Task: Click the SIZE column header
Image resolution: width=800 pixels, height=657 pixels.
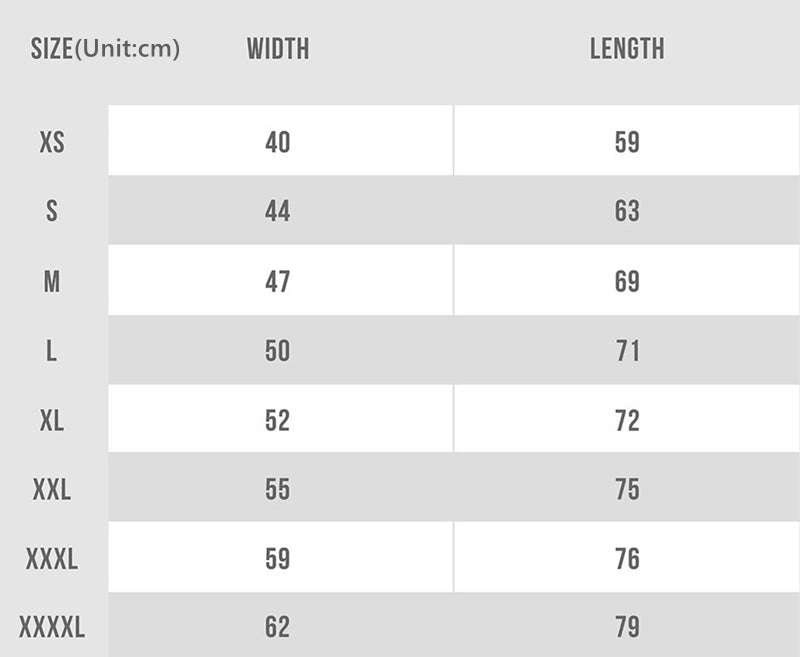Action: [105, 49]
